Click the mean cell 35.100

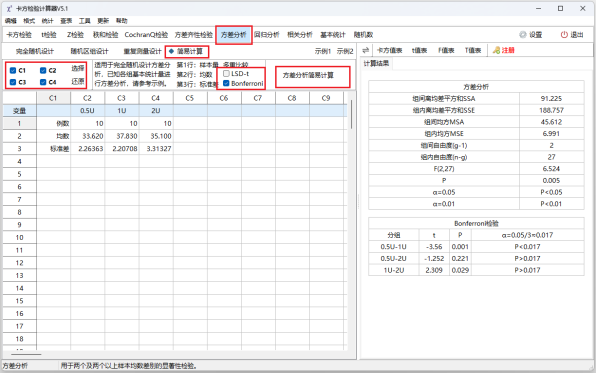click(x=155, y=136)
